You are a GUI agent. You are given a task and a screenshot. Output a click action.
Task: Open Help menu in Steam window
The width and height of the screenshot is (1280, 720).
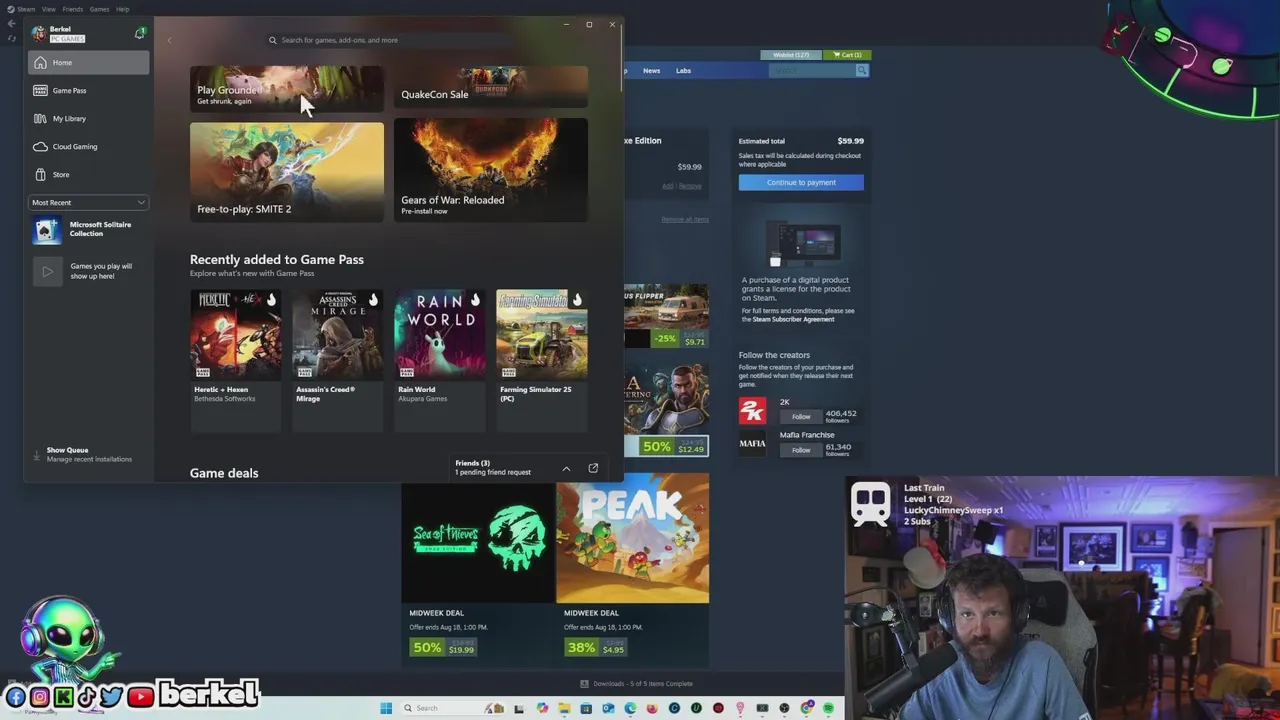[122, 9]
